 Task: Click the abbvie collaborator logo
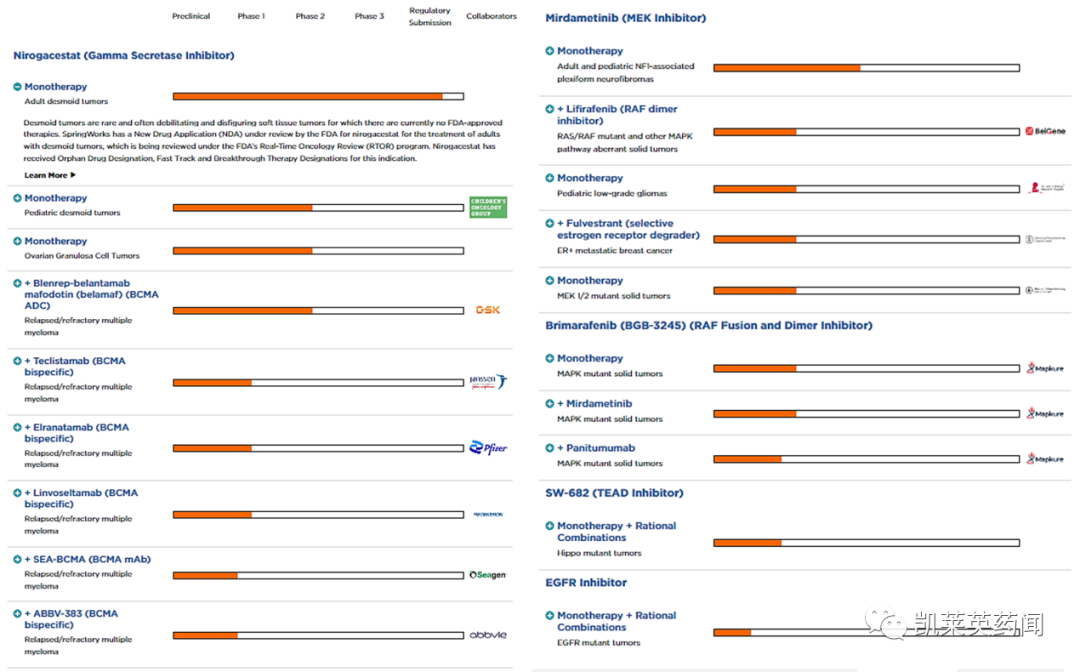[x=488, y=635]
